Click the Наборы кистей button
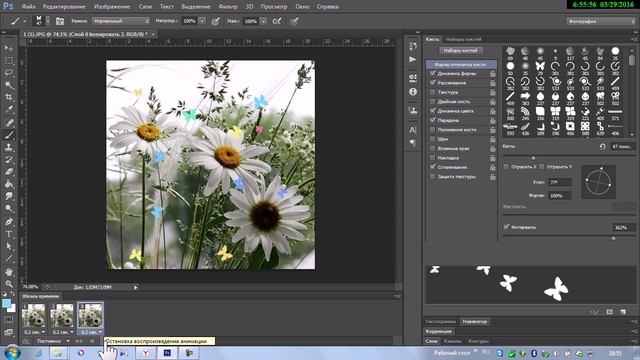 point(461,51)
